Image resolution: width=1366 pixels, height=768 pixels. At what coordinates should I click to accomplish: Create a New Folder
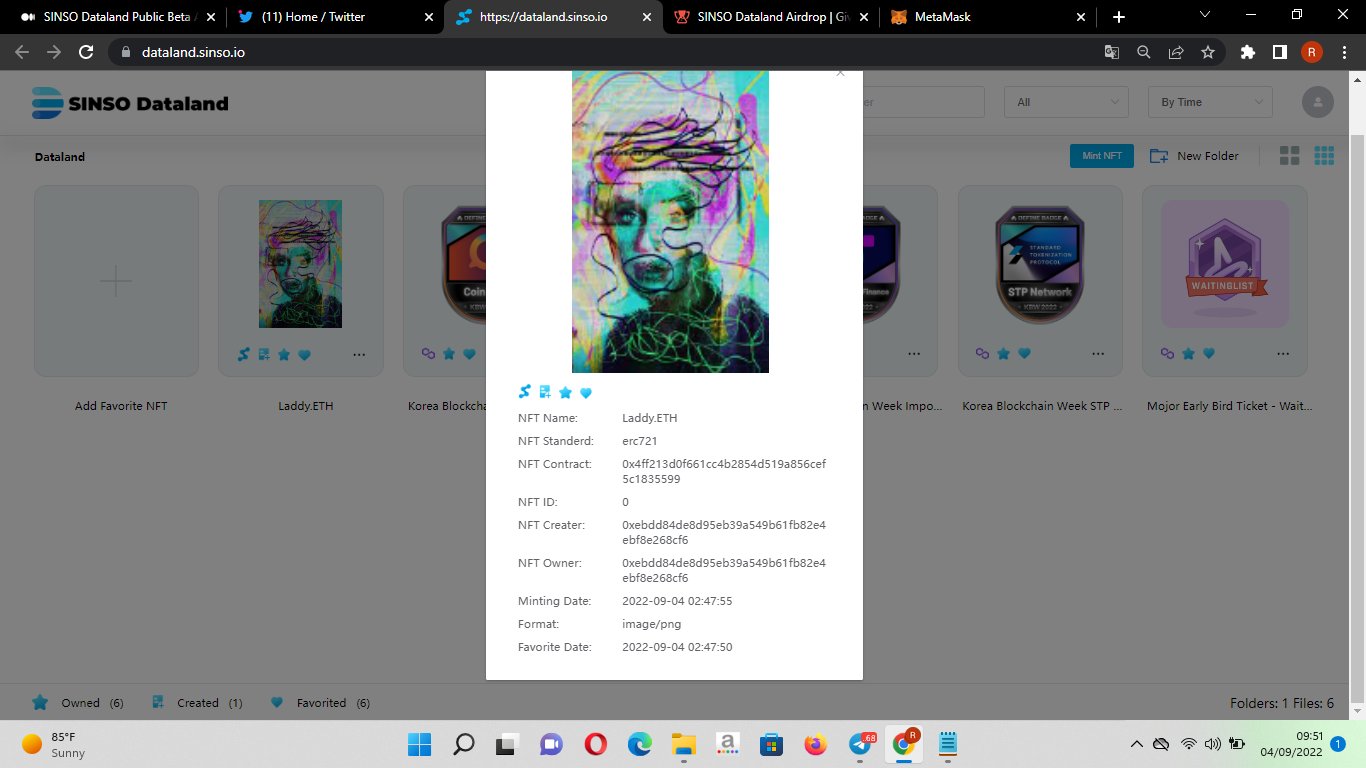[x=1194, y=156]
